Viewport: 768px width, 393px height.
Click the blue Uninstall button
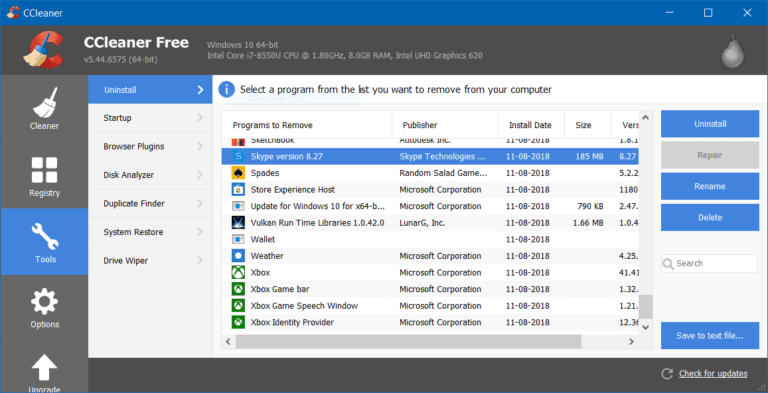coord(710,124)
